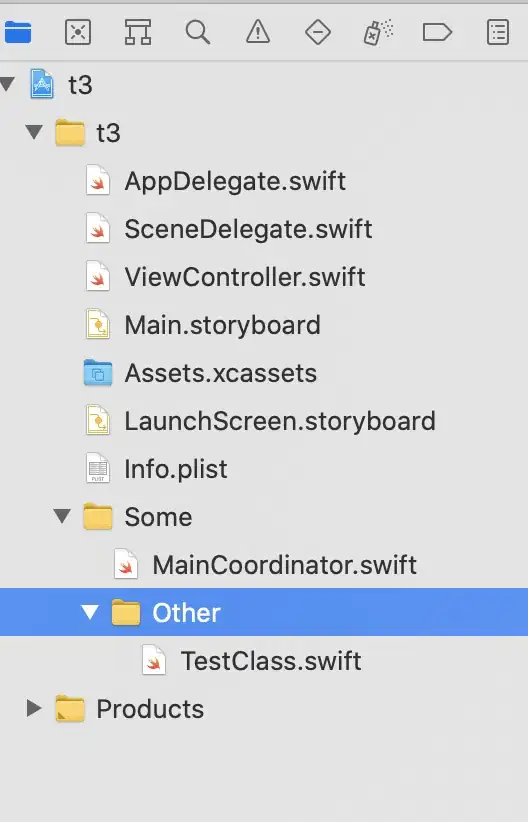Show the Source Control navigator
The width and height of the screenshot is (528, 822).
pos(78,33)
